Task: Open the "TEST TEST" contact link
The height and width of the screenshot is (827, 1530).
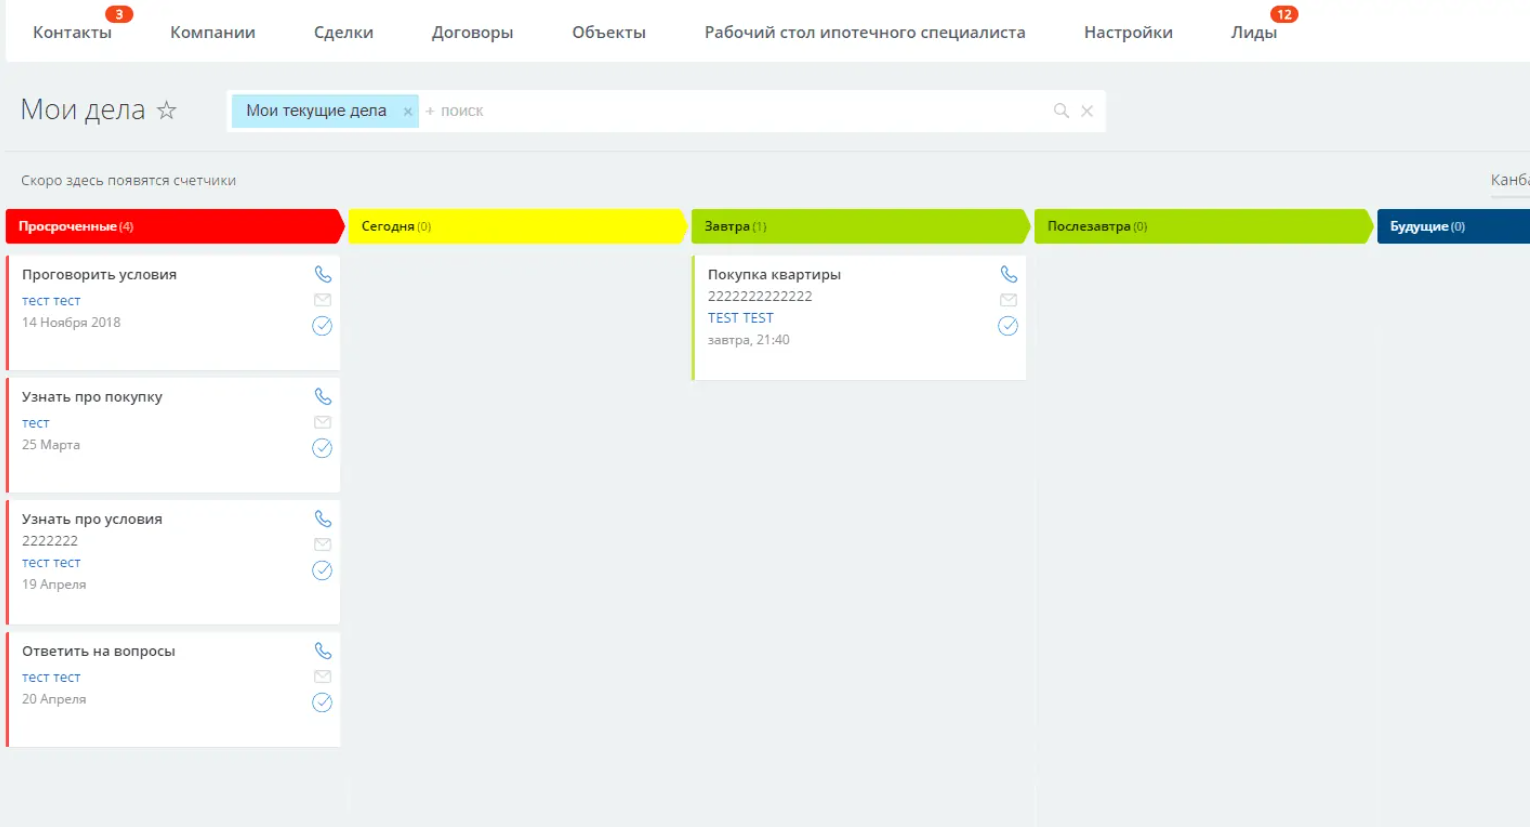Action: (x=740, y=318)
